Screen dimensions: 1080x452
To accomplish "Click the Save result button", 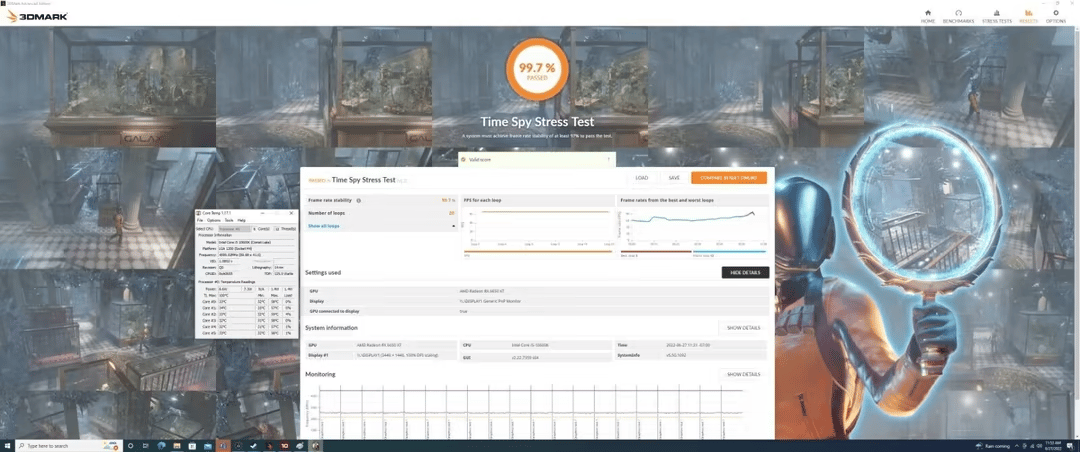I will 674,178.
